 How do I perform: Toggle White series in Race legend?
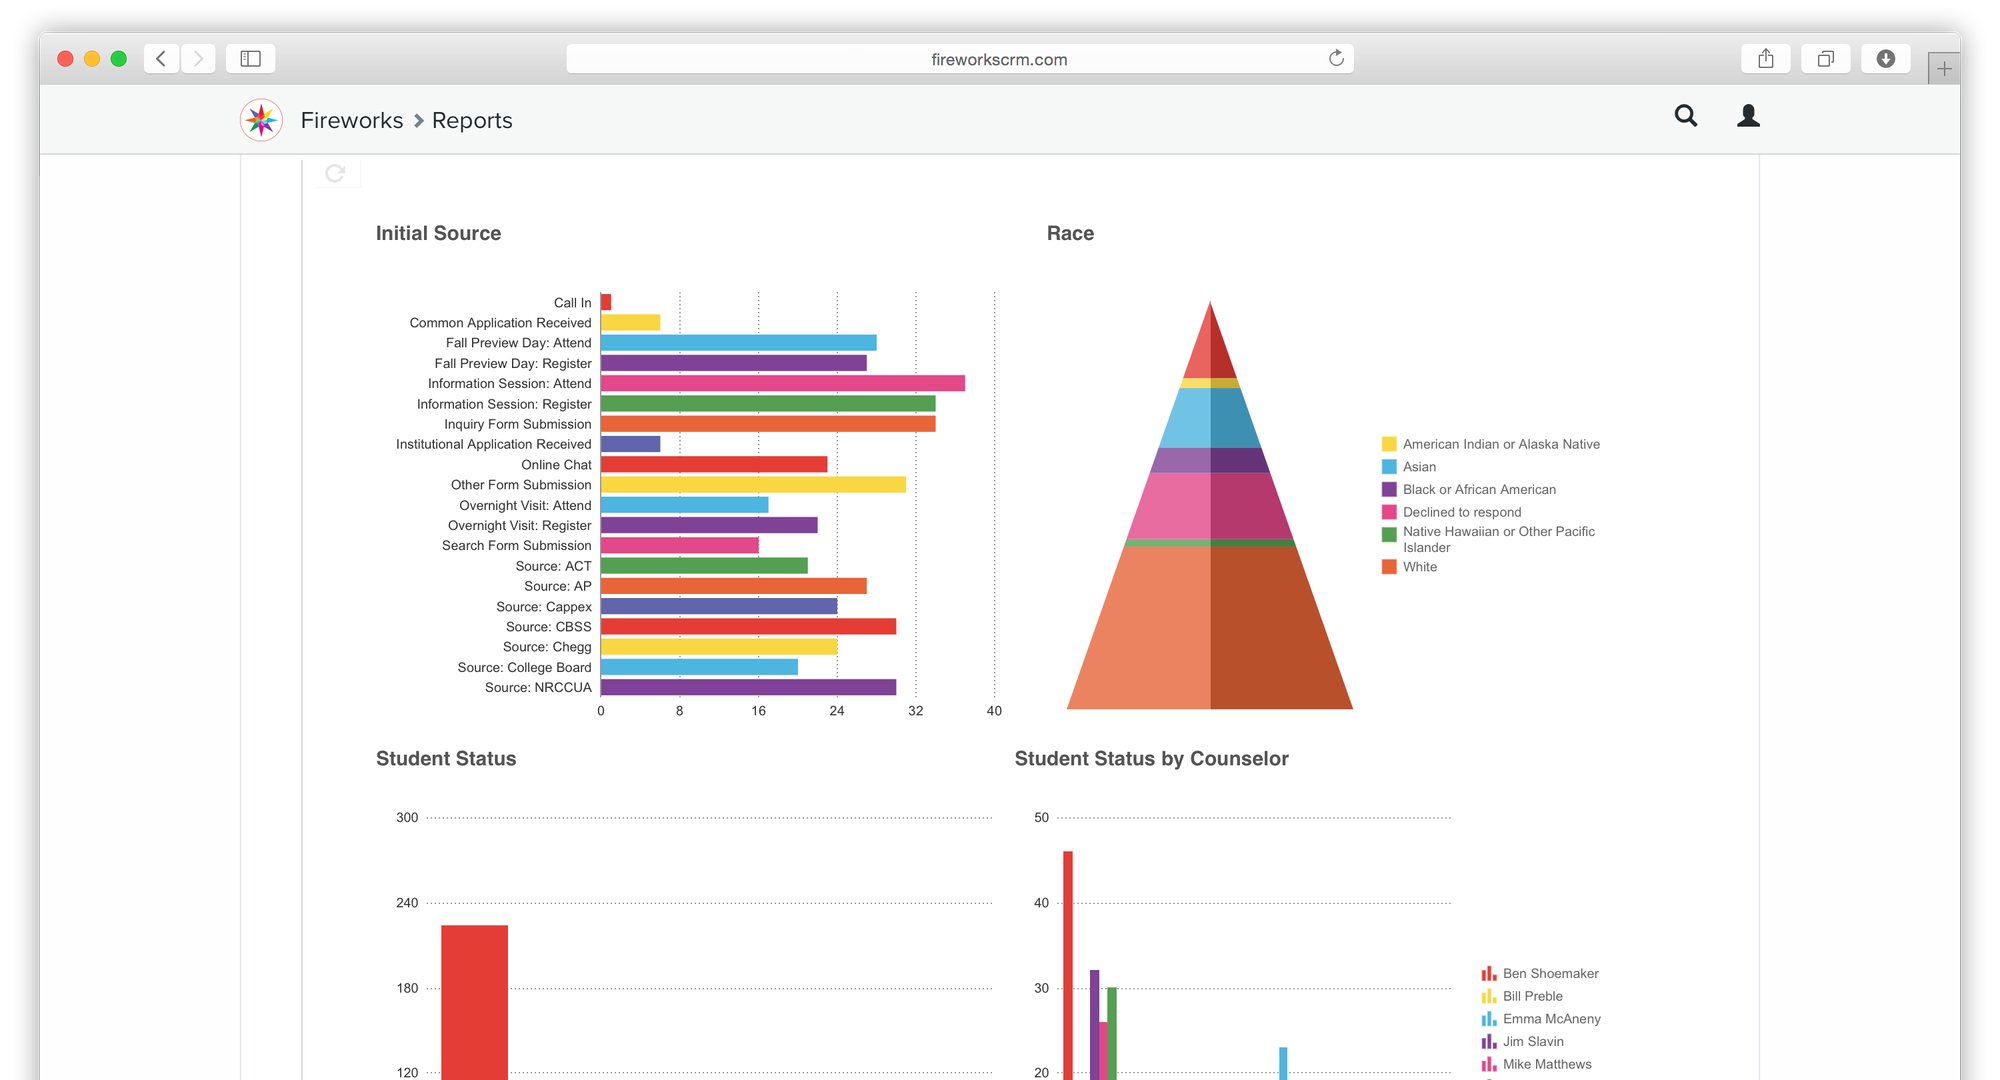tap(1419, 567)
